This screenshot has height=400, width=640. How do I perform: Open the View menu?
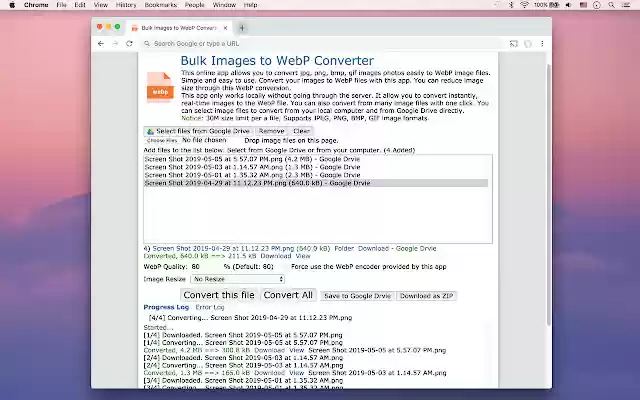(100, 5)
